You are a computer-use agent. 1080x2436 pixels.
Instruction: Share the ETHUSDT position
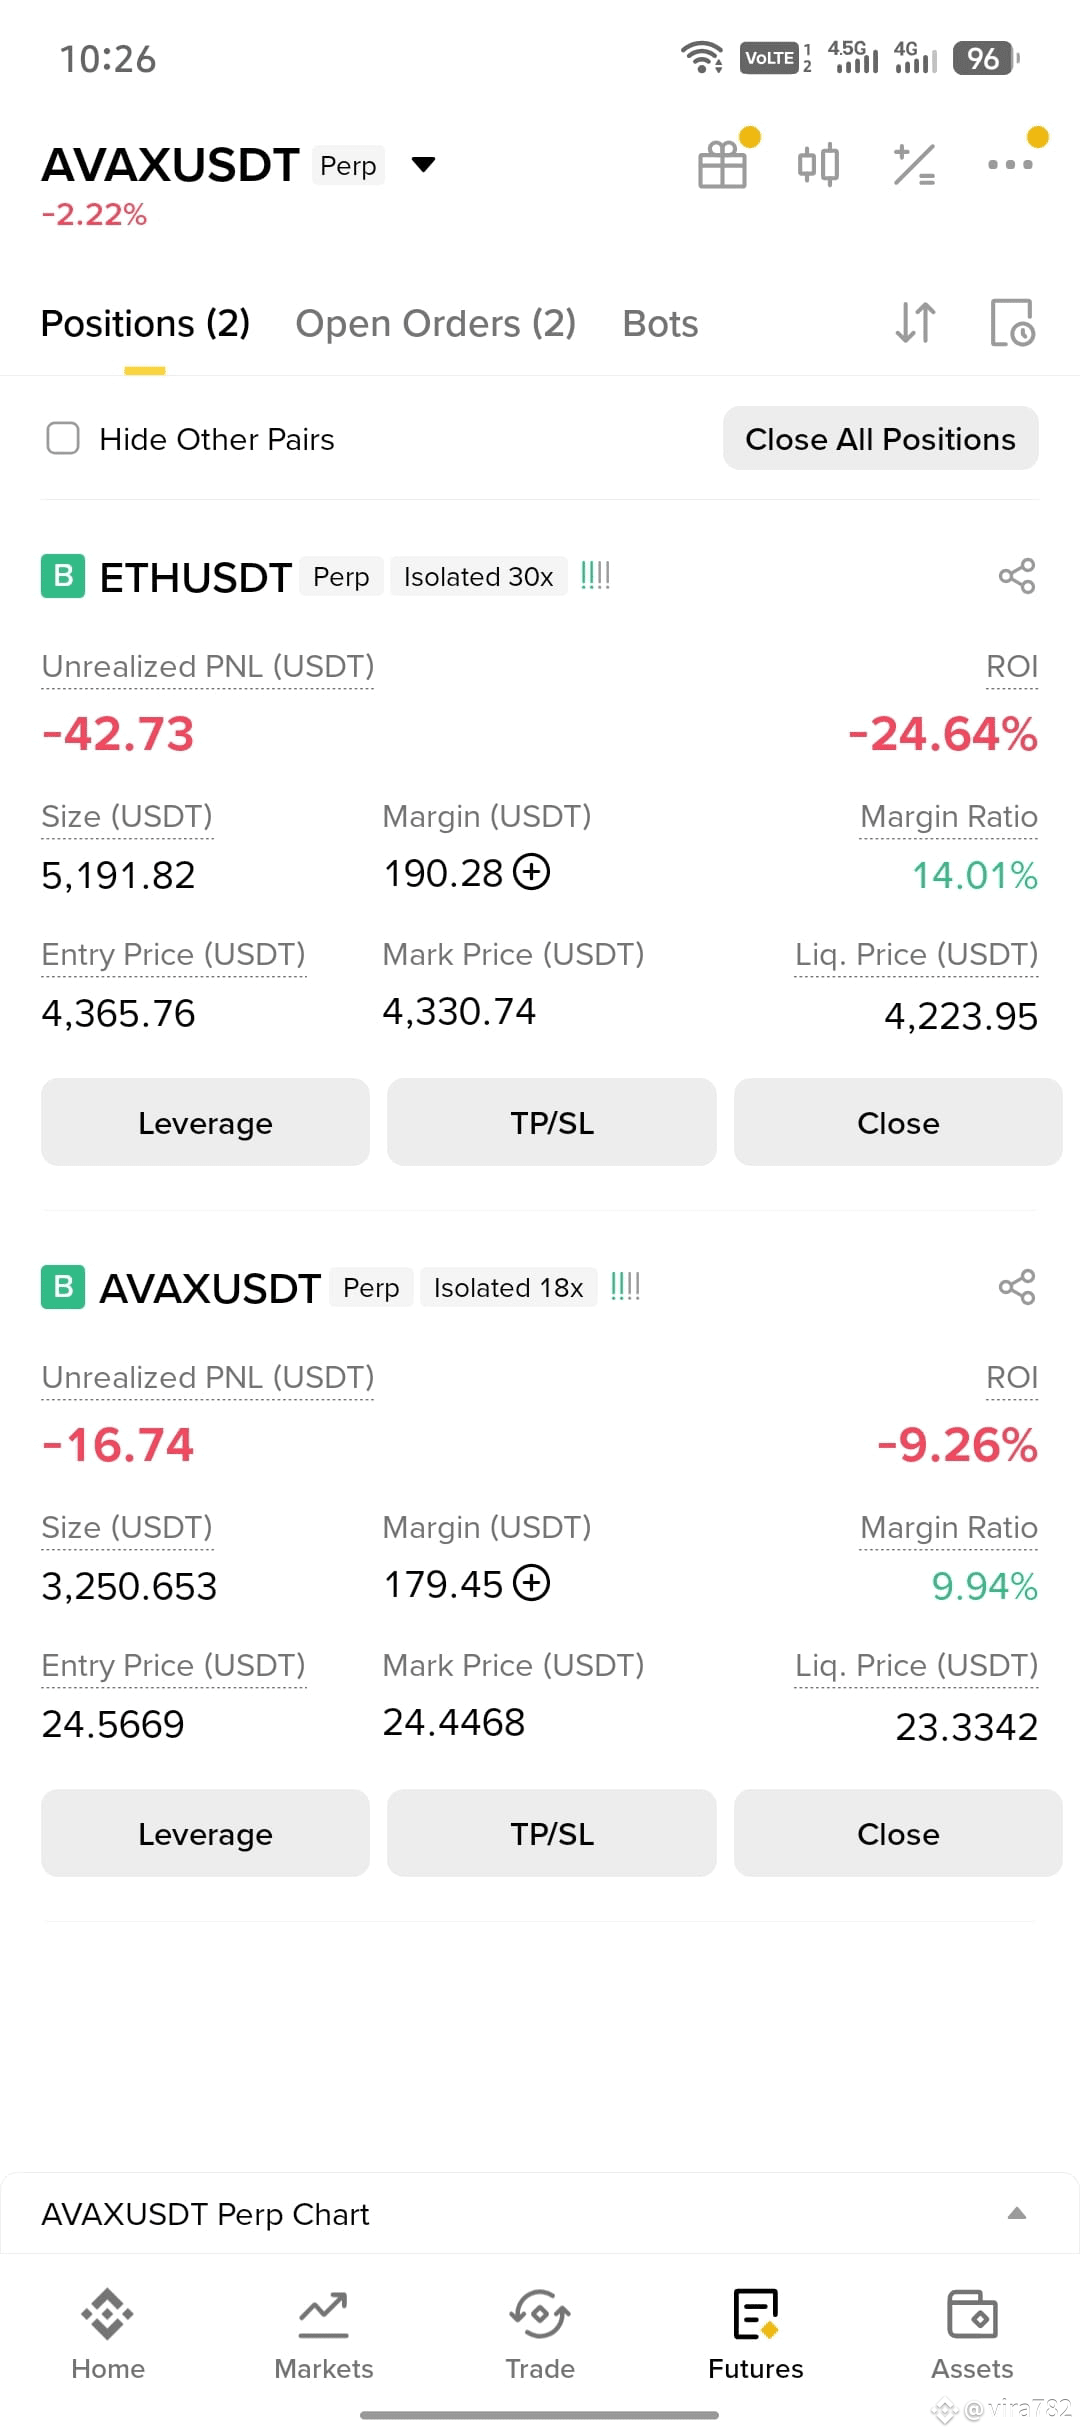tap(1017, 576)
